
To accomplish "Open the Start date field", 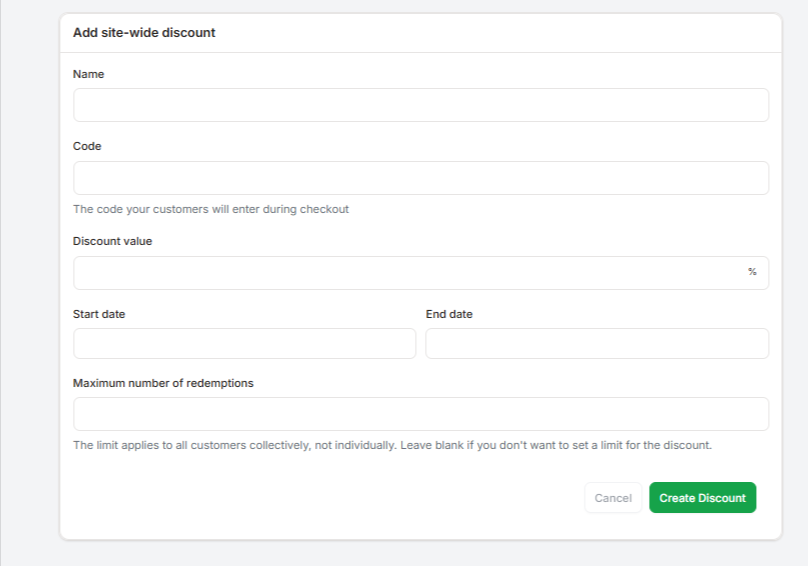I will coord(244,343).
